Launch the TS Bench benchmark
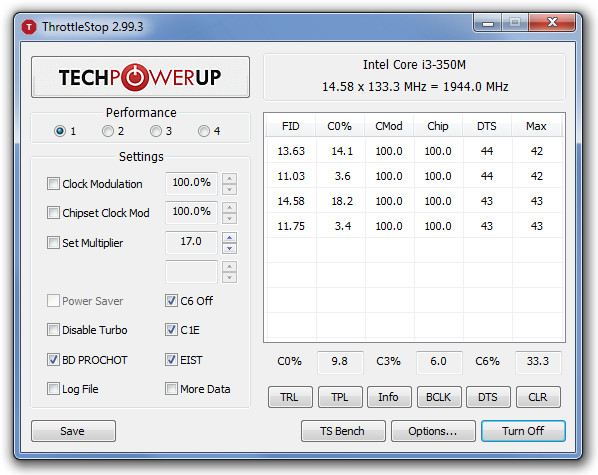The width and height of the screenshot is (598, 475). tap(343, 431)
